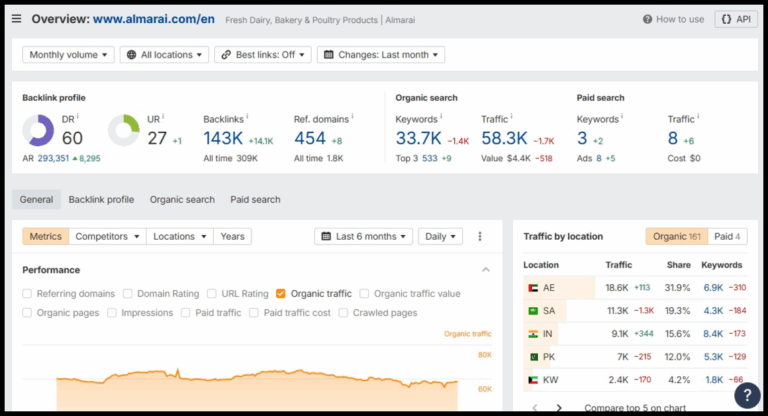The height and width of the screenshot is (416, 768).
Task: Open the Daily interval dropdown
Action: tap(440, 236)
